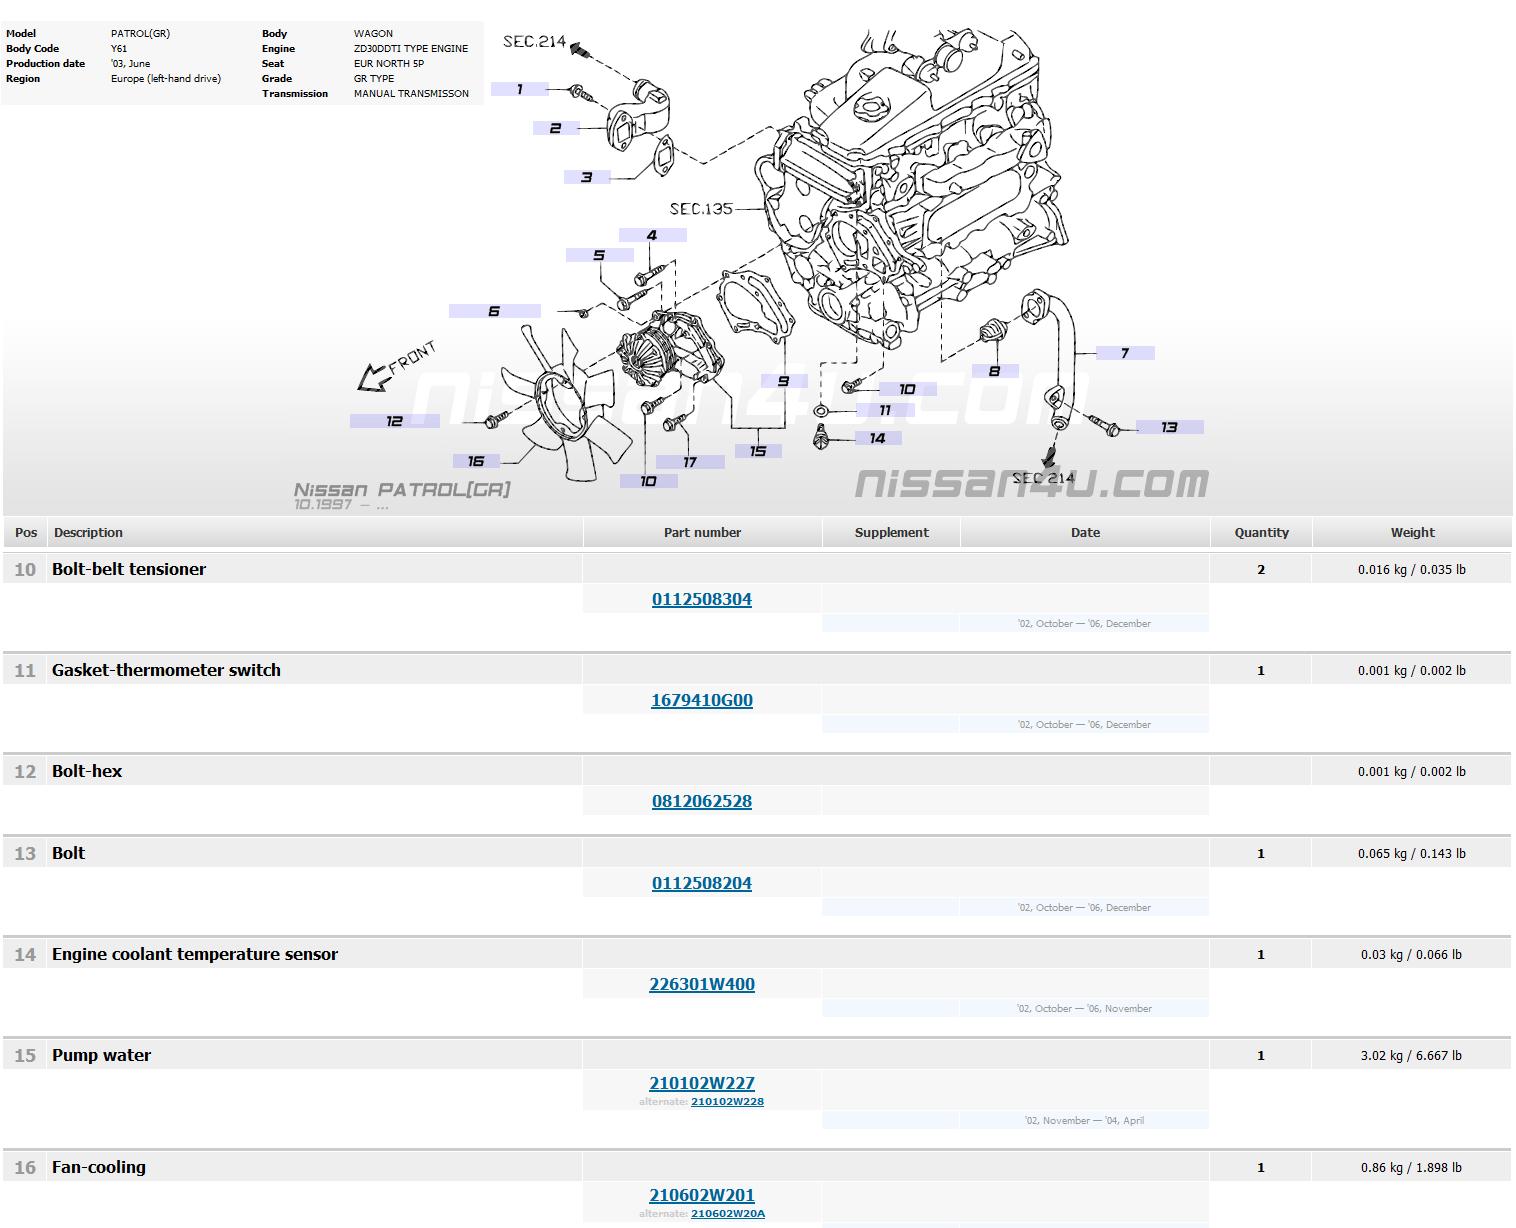Click diagram callout label 17
This screenshot has height=1228, width=1516.
pos(690,462)
